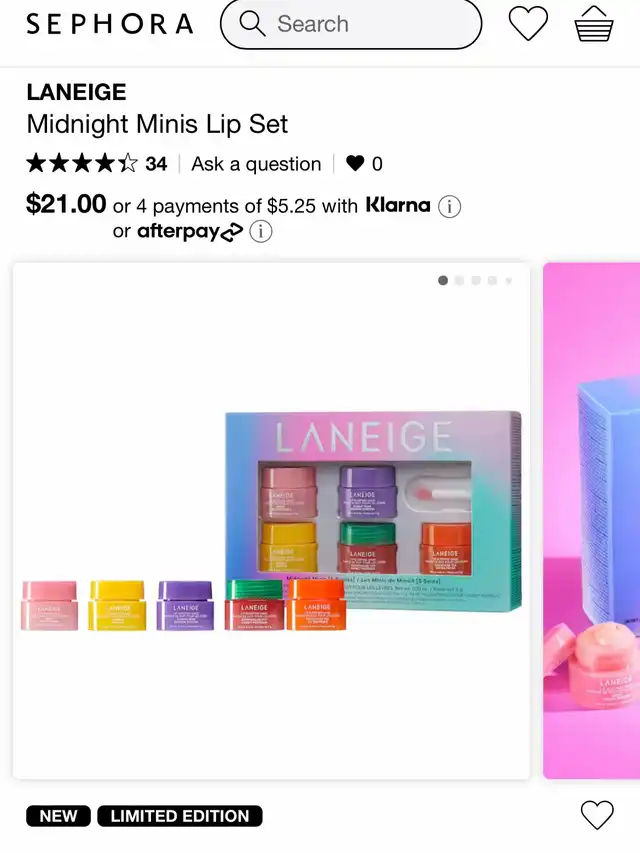Select the second carousel dot indicator
Screen dimensions: 640x853
[460, 281]
